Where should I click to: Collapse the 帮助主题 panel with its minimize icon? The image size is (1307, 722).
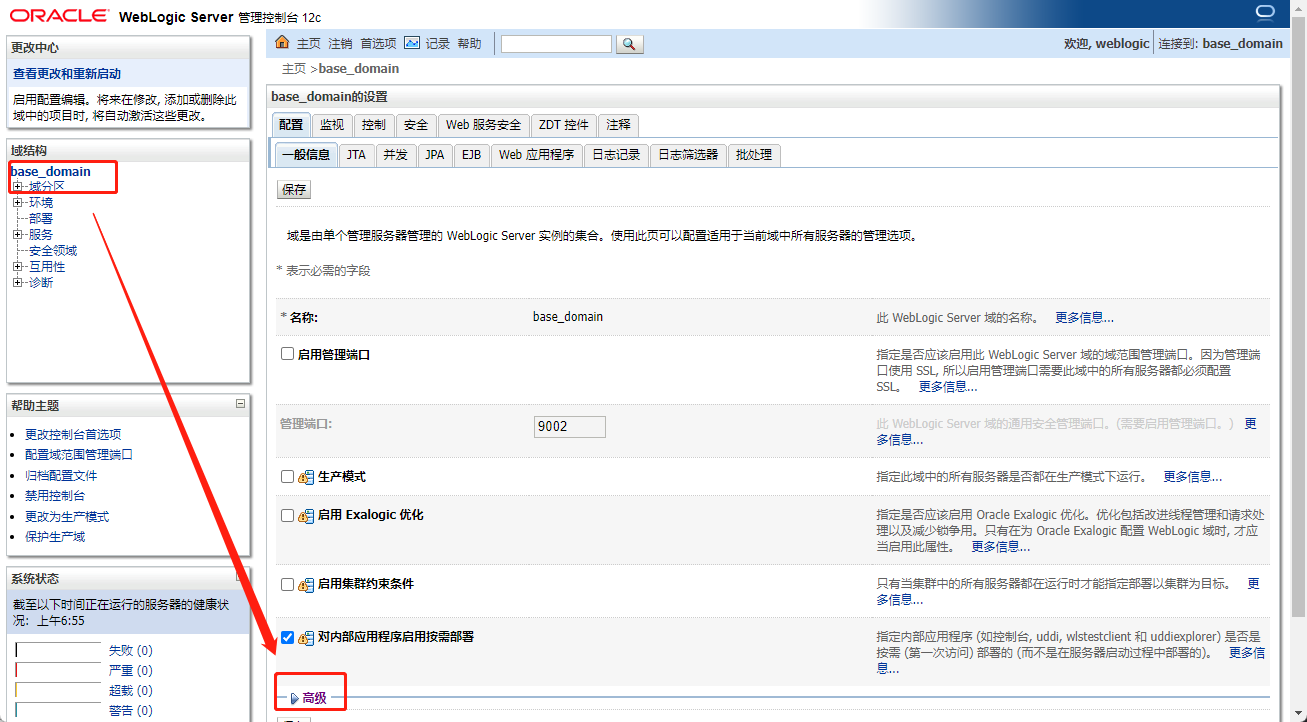(240, 404)
